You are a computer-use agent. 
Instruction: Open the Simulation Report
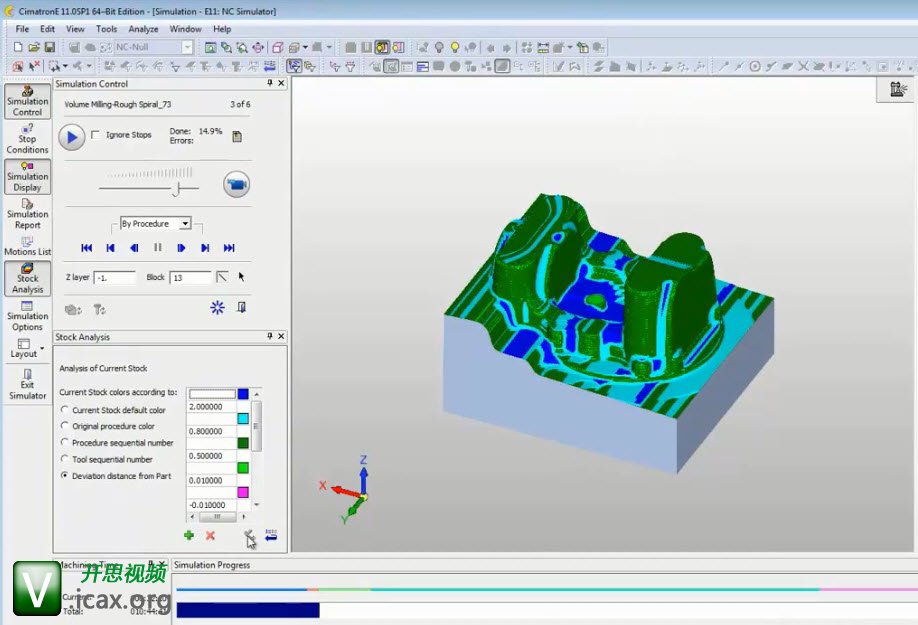click(x=27, y=213)
